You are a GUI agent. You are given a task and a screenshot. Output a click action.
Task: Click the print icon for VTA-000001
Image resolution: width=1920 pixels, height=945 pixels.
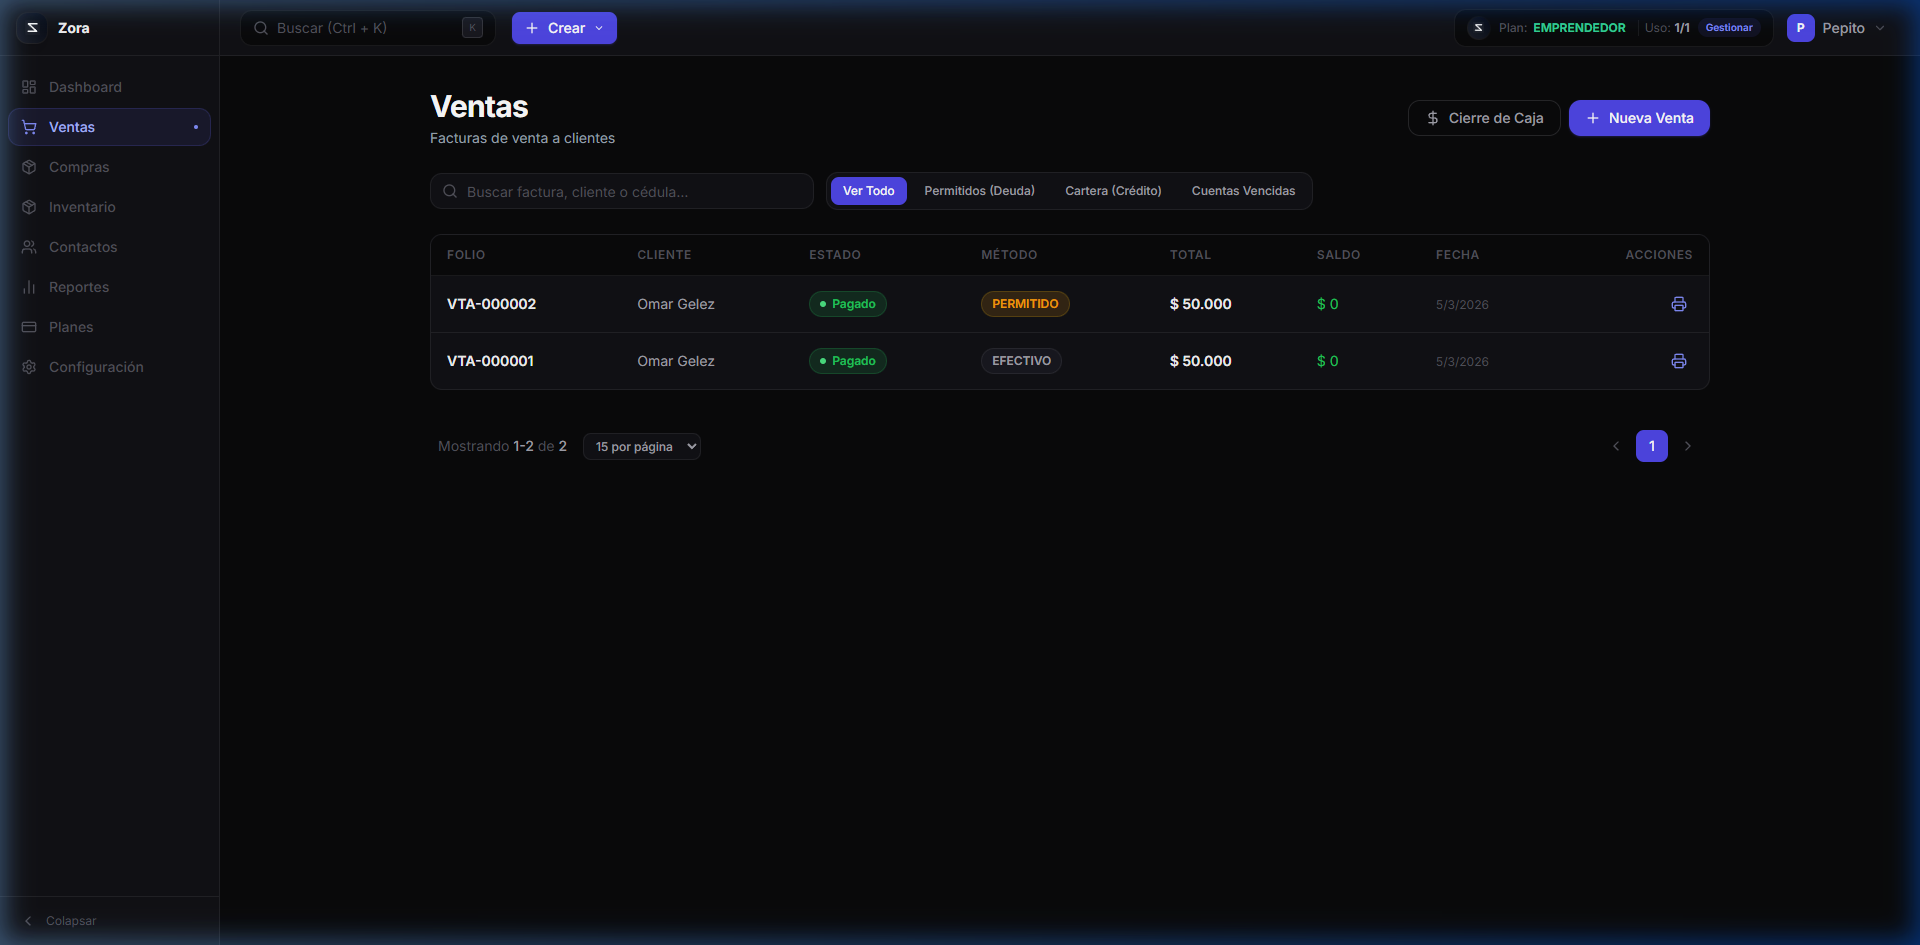click(x=1678, y=361)
